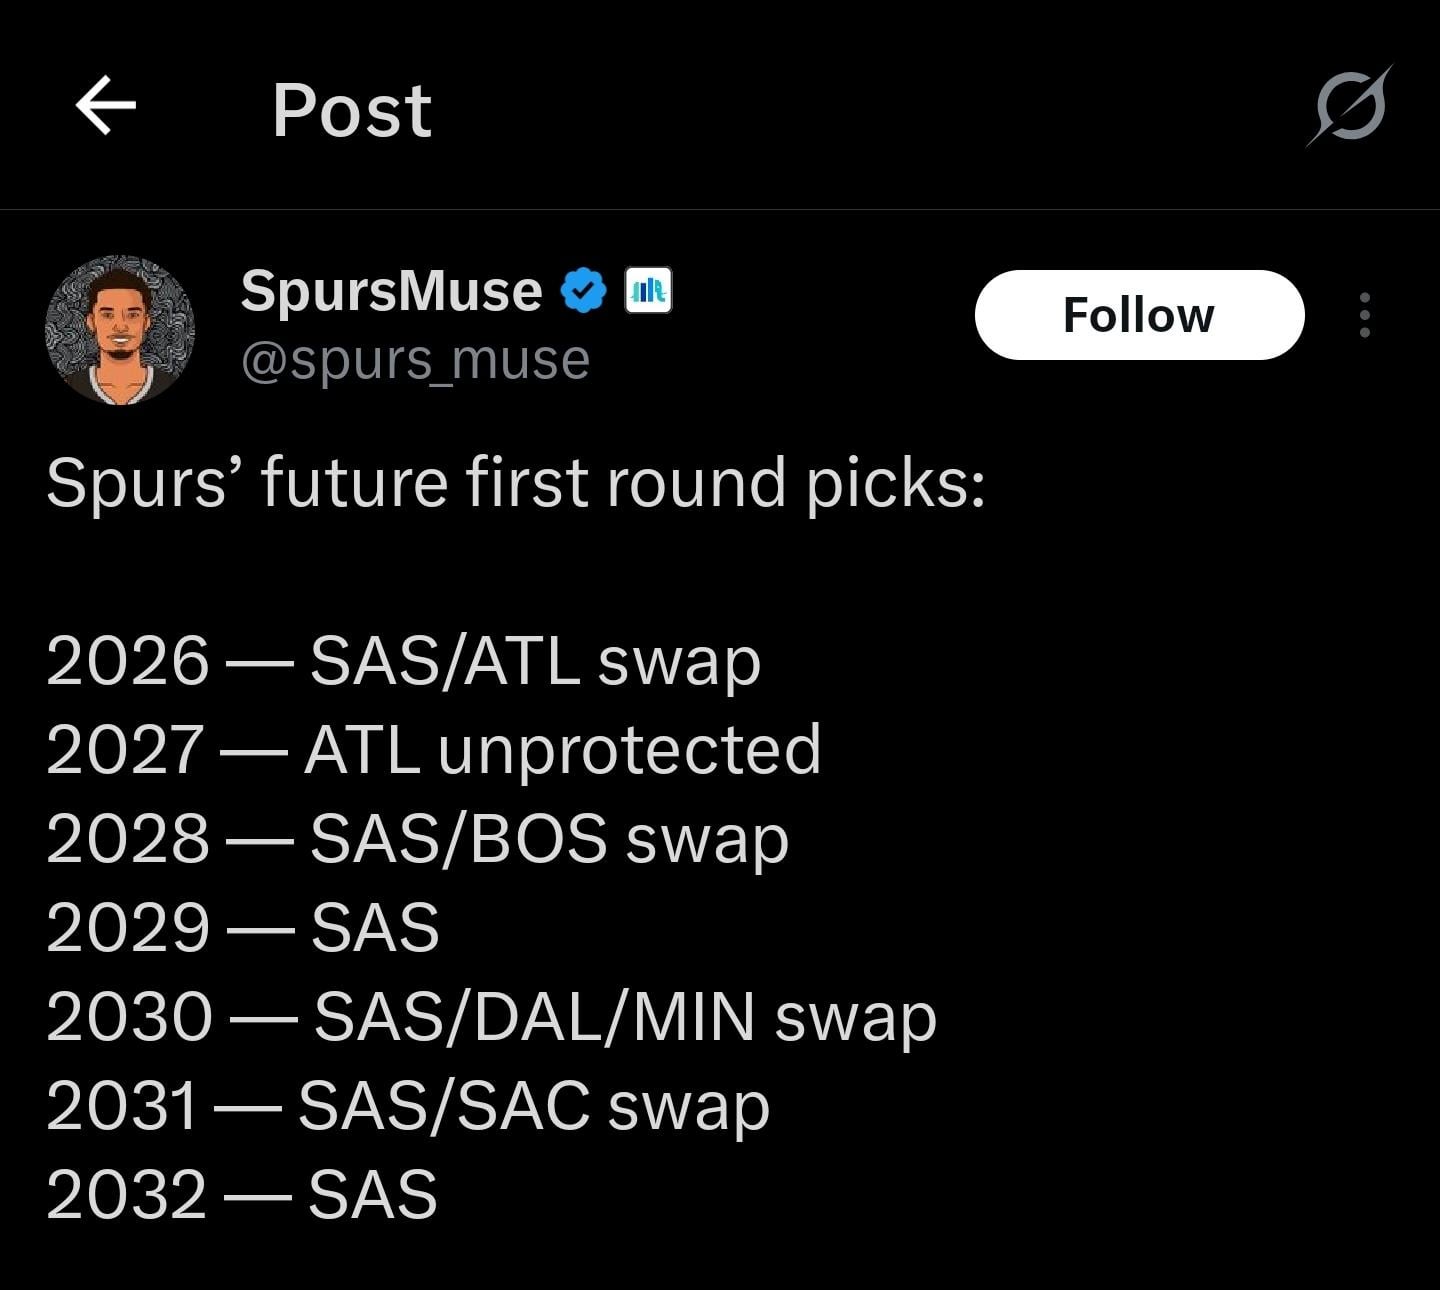Image resolution: width=1440 pixels, height=1290 pixels.
Task: Click the word "unprotected" in the 2027 line
Action: (x=629, y=750)
